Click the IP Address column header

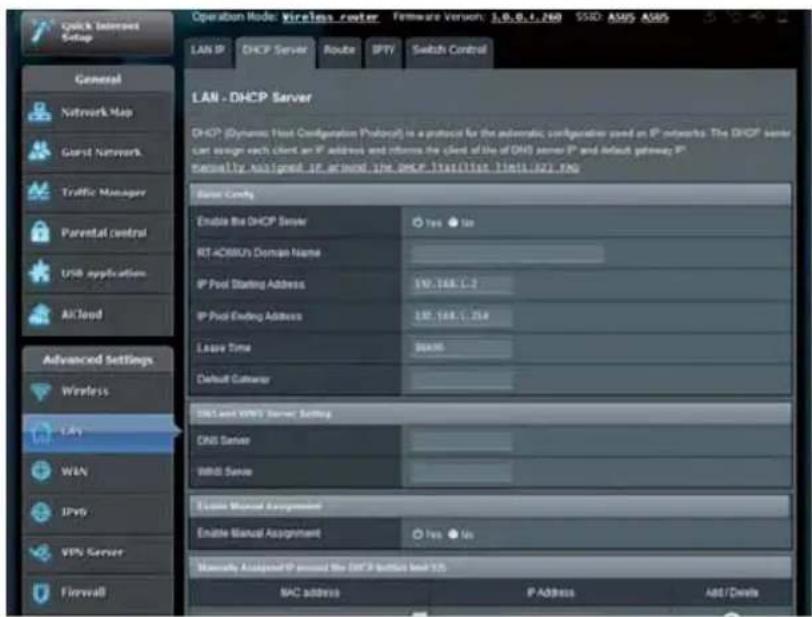[x=550, y=593]
